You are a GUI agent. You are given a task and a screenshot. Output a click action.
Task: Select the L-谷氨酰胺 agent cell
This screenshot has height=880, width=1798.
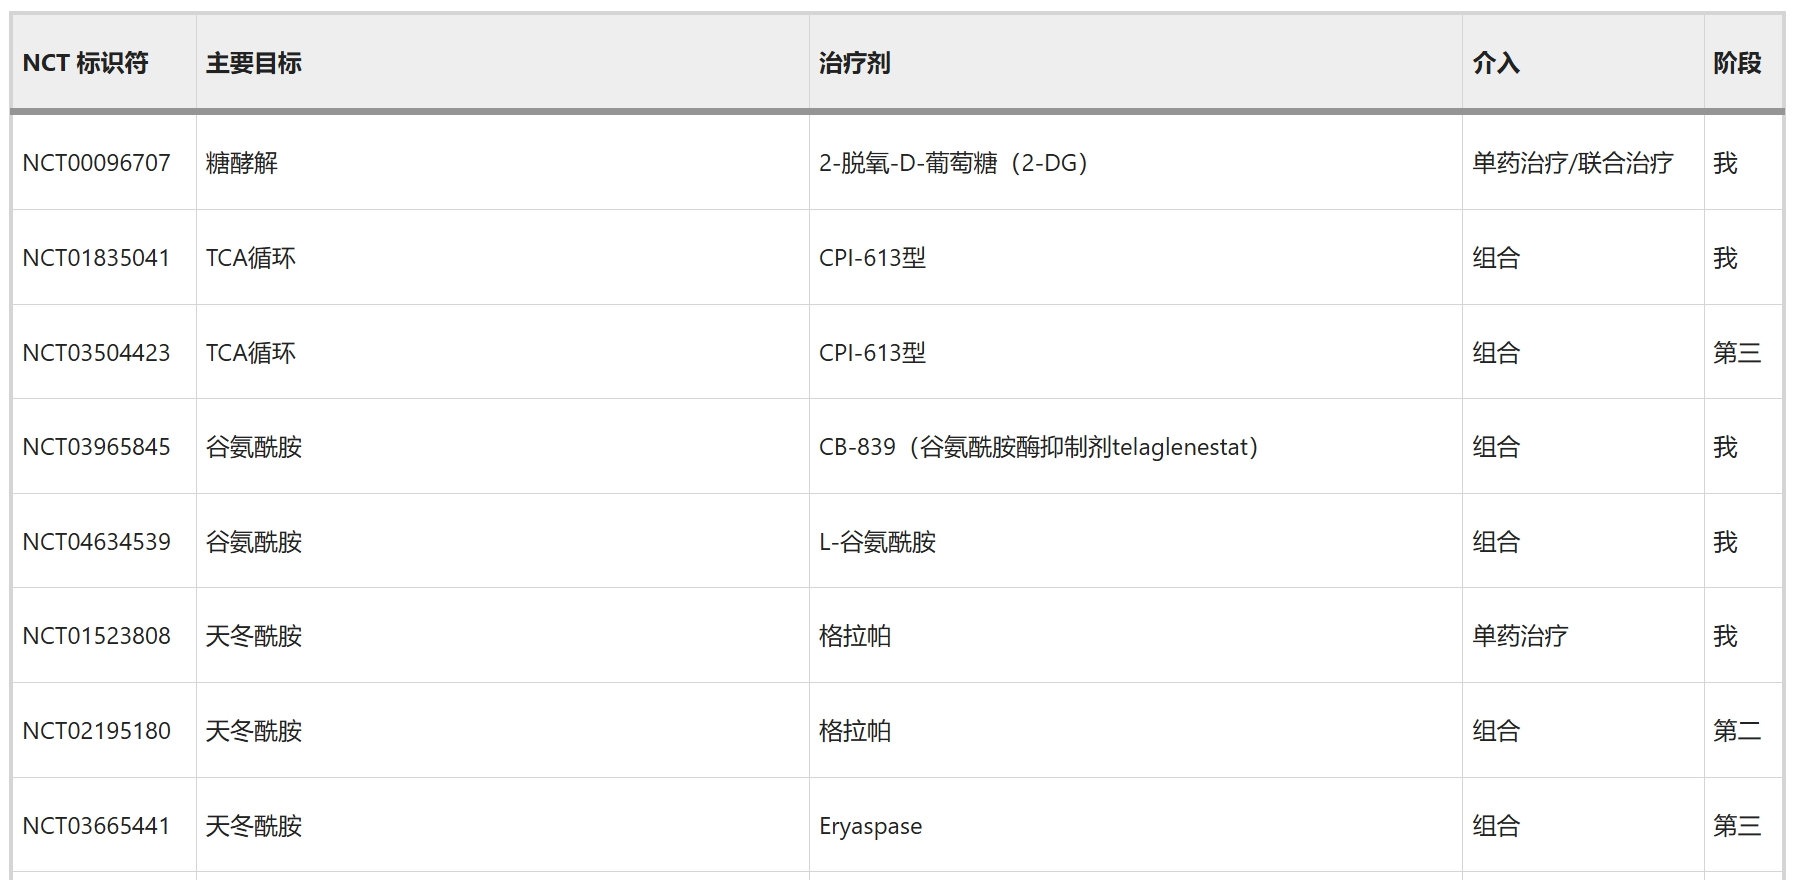(x=877, y=542)
